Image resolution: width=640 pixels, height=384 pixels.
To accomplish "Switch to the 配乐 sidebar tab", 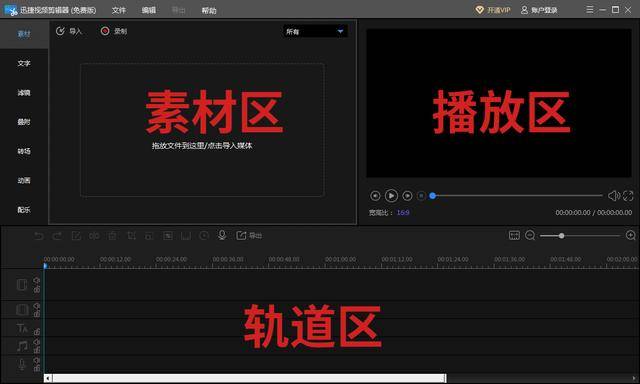I will (x=24, y=210).
